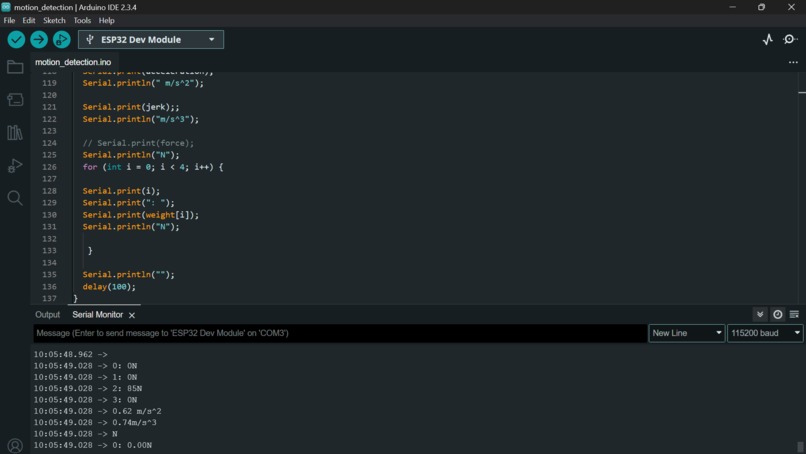This screenshot has height=454, width=806.
Task: Click the for loop line in editor
Action: [153, 167]
